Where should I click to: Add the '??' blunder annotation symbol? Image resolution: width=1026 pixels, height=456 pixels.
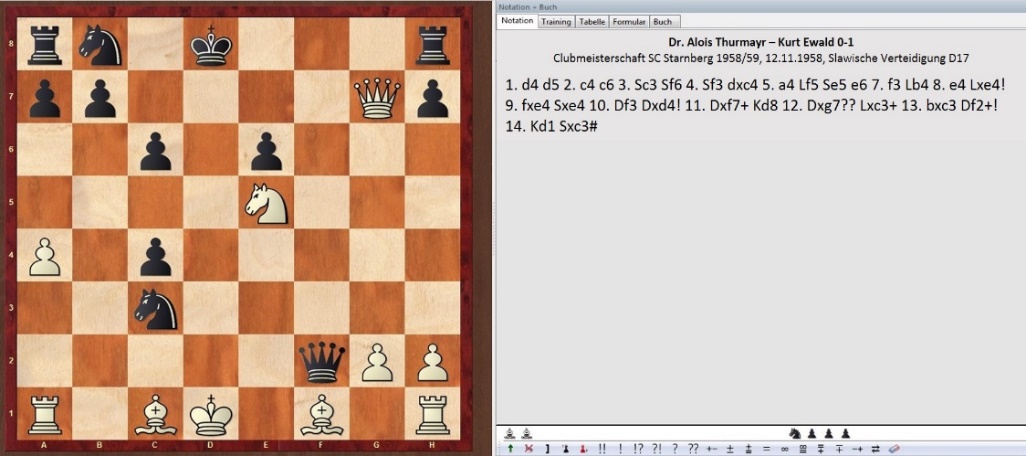click(692, 448)
